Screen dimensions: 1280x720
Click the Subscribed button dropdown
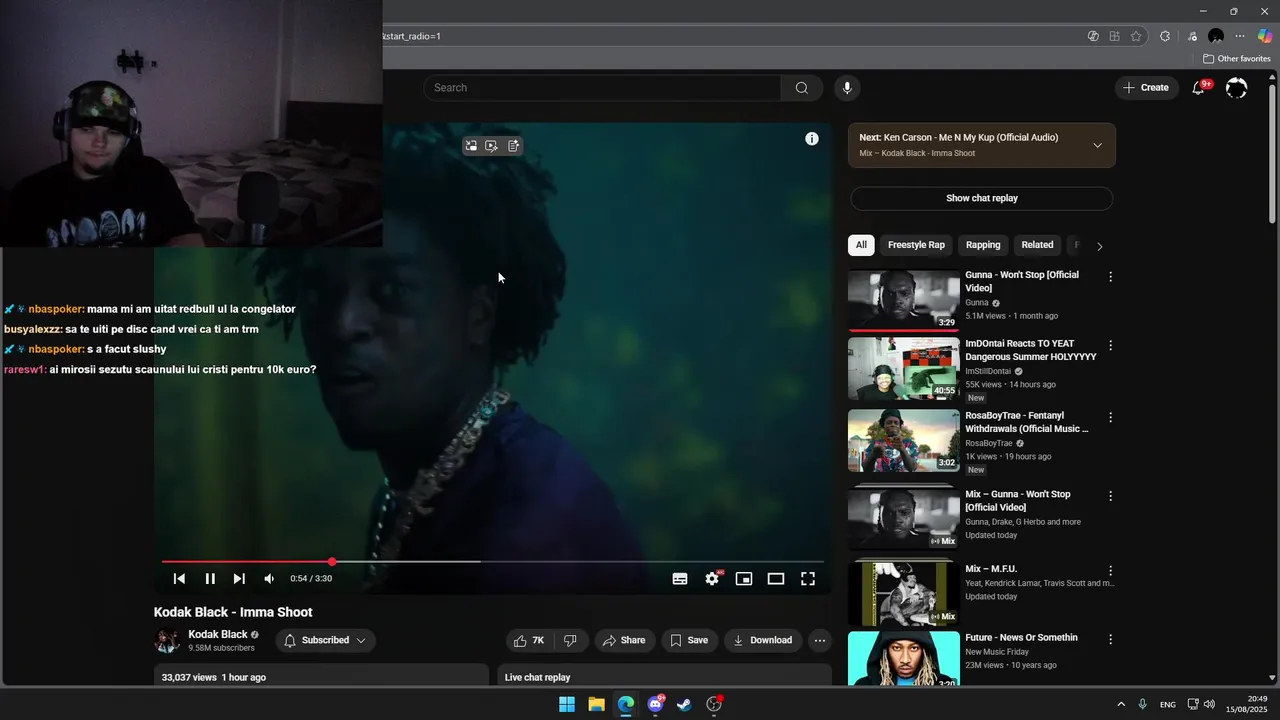(324, 640)
